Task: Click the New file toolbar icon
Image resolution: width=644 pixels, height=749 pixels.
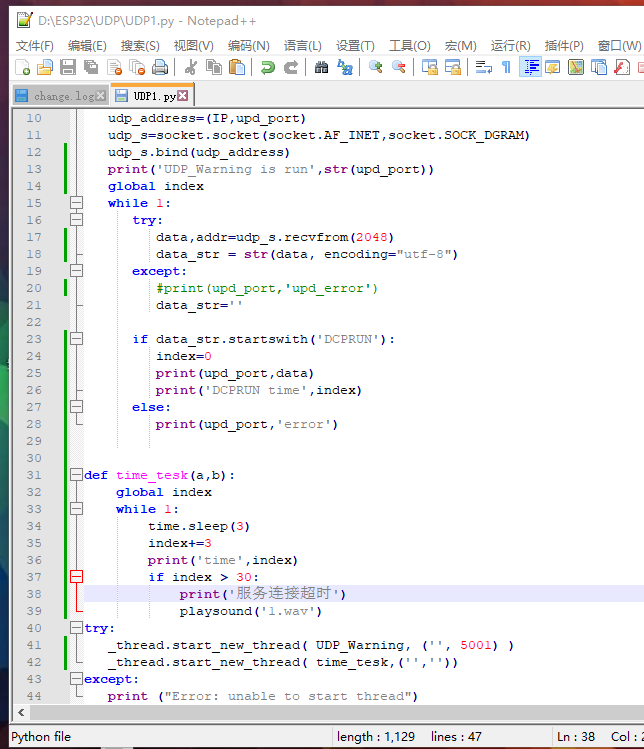Action: click(x=22, y=68)
